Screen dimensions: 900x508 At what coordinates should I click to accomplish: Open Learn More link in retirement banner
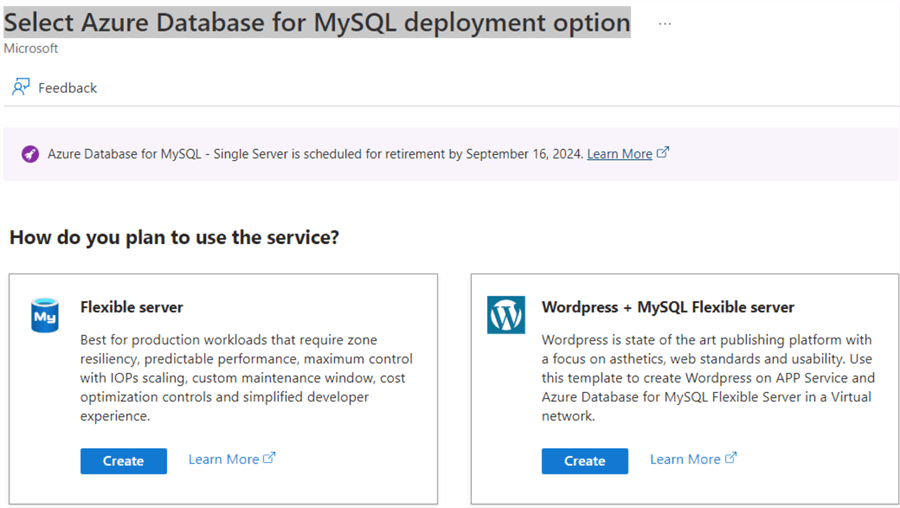619,154
